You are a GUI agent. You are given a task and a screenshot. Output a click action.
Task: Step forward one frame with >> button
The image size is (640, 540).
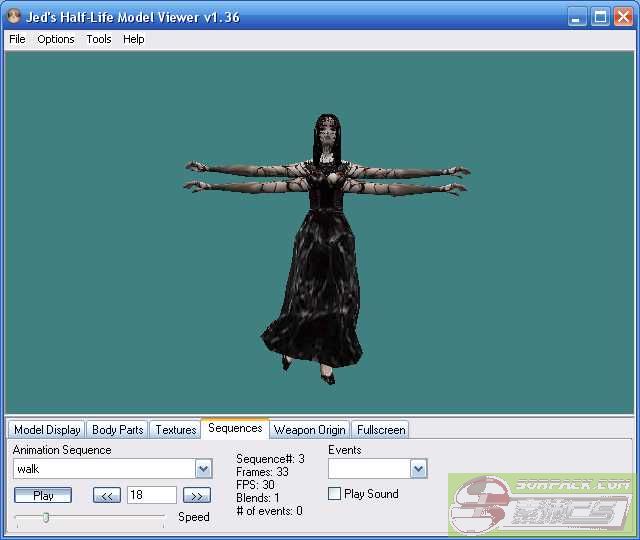(197, 496)
